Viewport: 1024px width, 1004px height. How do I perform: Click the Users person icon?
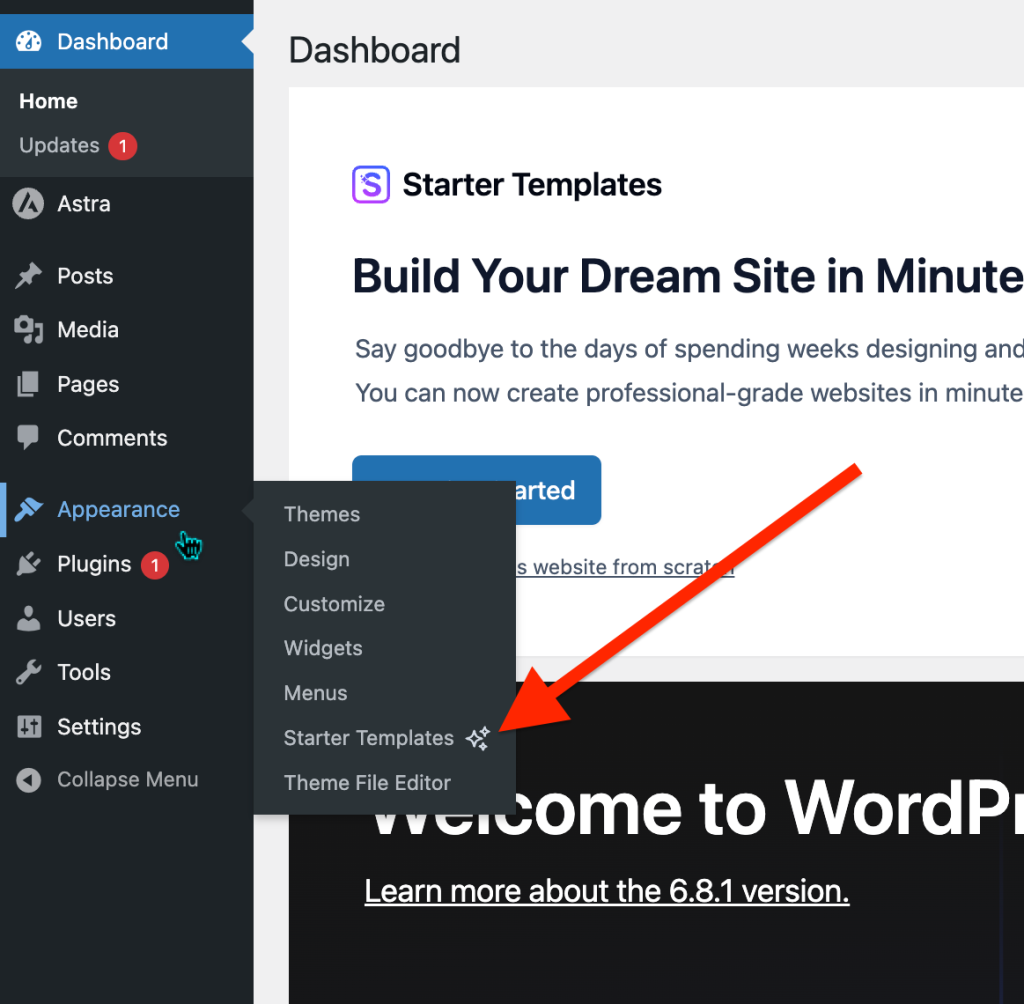28,619
